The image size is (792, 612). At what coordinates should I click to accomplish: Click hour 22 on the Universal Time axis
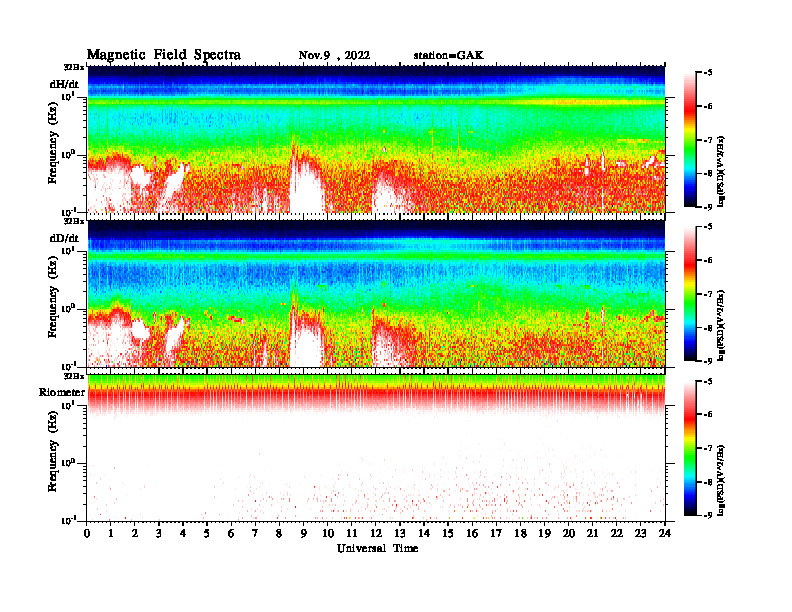point(617,533)
